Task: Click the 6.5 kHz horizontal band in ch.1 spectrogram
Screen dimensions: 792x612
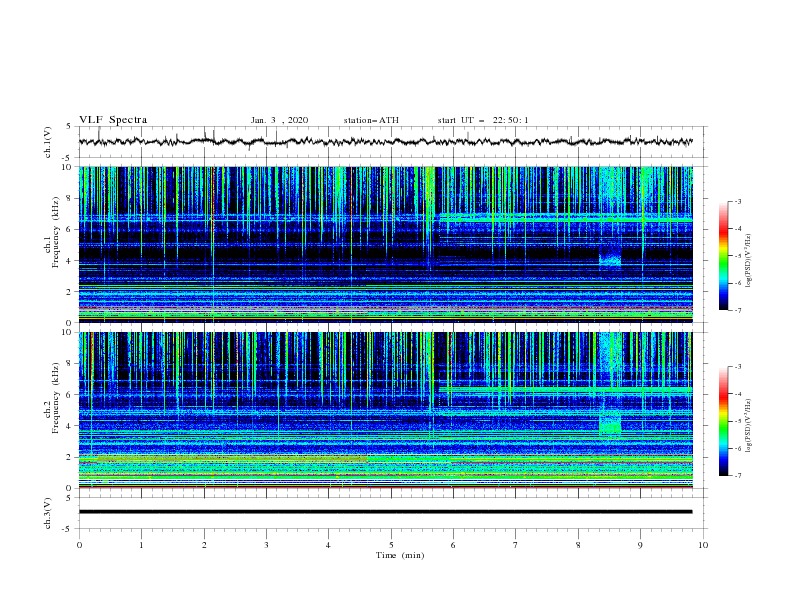Action: pos(566,218)
